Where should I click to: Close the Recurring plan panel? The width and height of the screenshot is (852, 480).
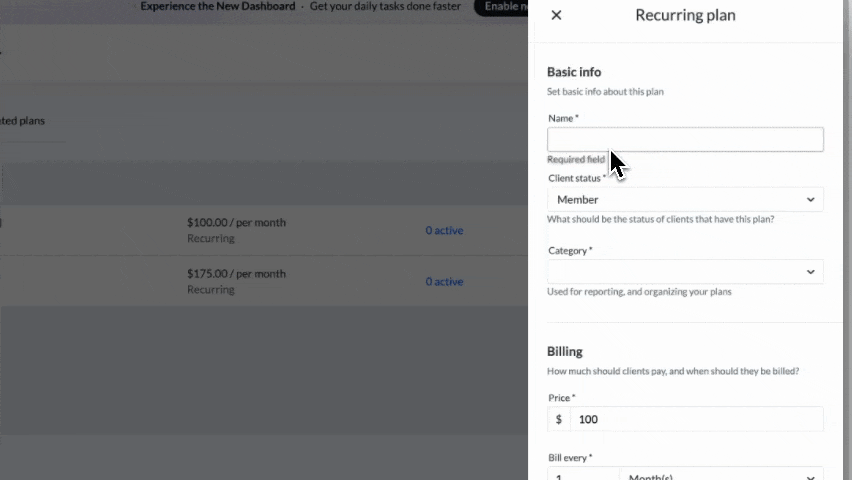[556, 15]
